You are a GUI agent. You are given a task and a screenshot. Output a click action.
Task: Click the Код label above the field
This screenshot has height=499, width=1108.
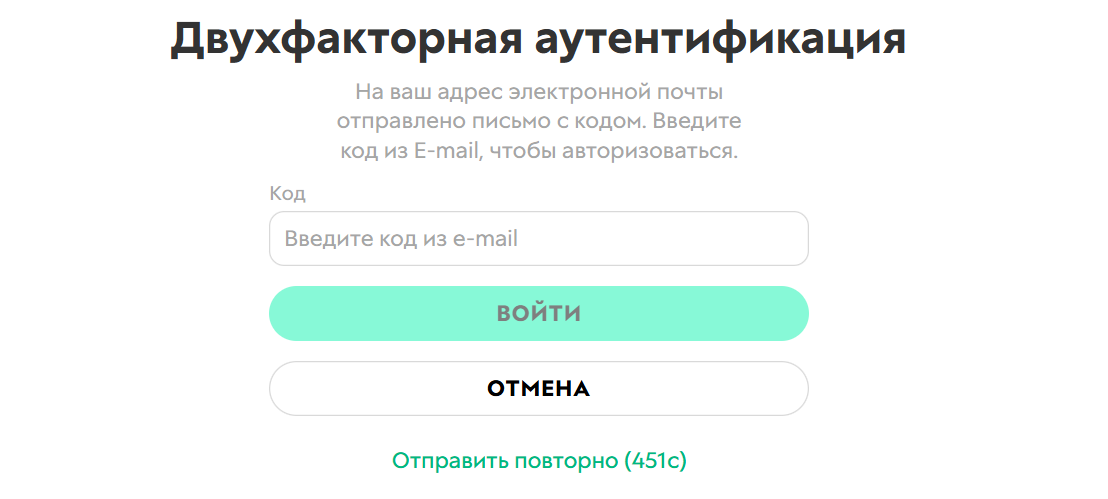(287, 194)
